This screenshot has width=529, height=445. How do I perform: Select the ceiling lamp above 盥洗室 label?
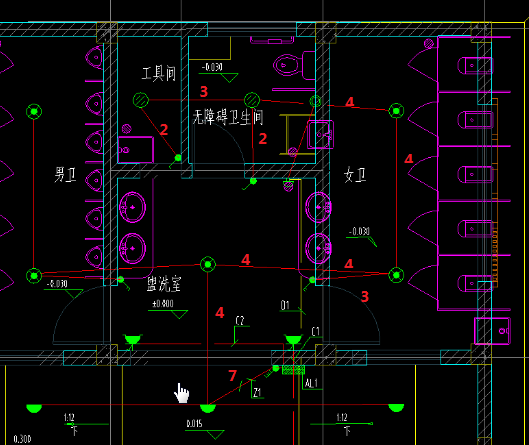(x=207, y=264)
